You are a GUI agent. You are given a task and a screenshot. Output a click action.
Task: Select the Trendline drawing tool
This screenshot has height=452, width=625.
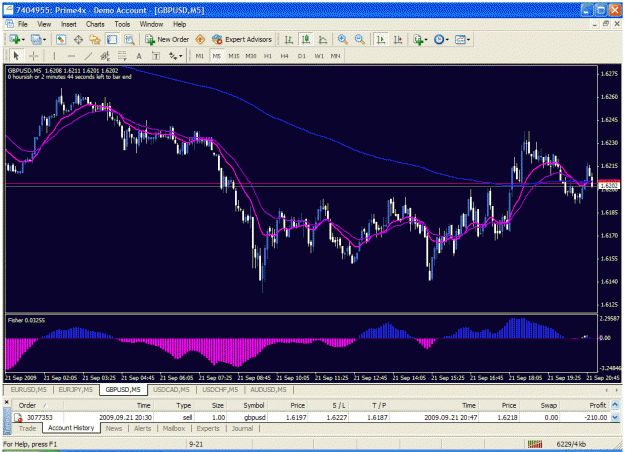point(88,56)
